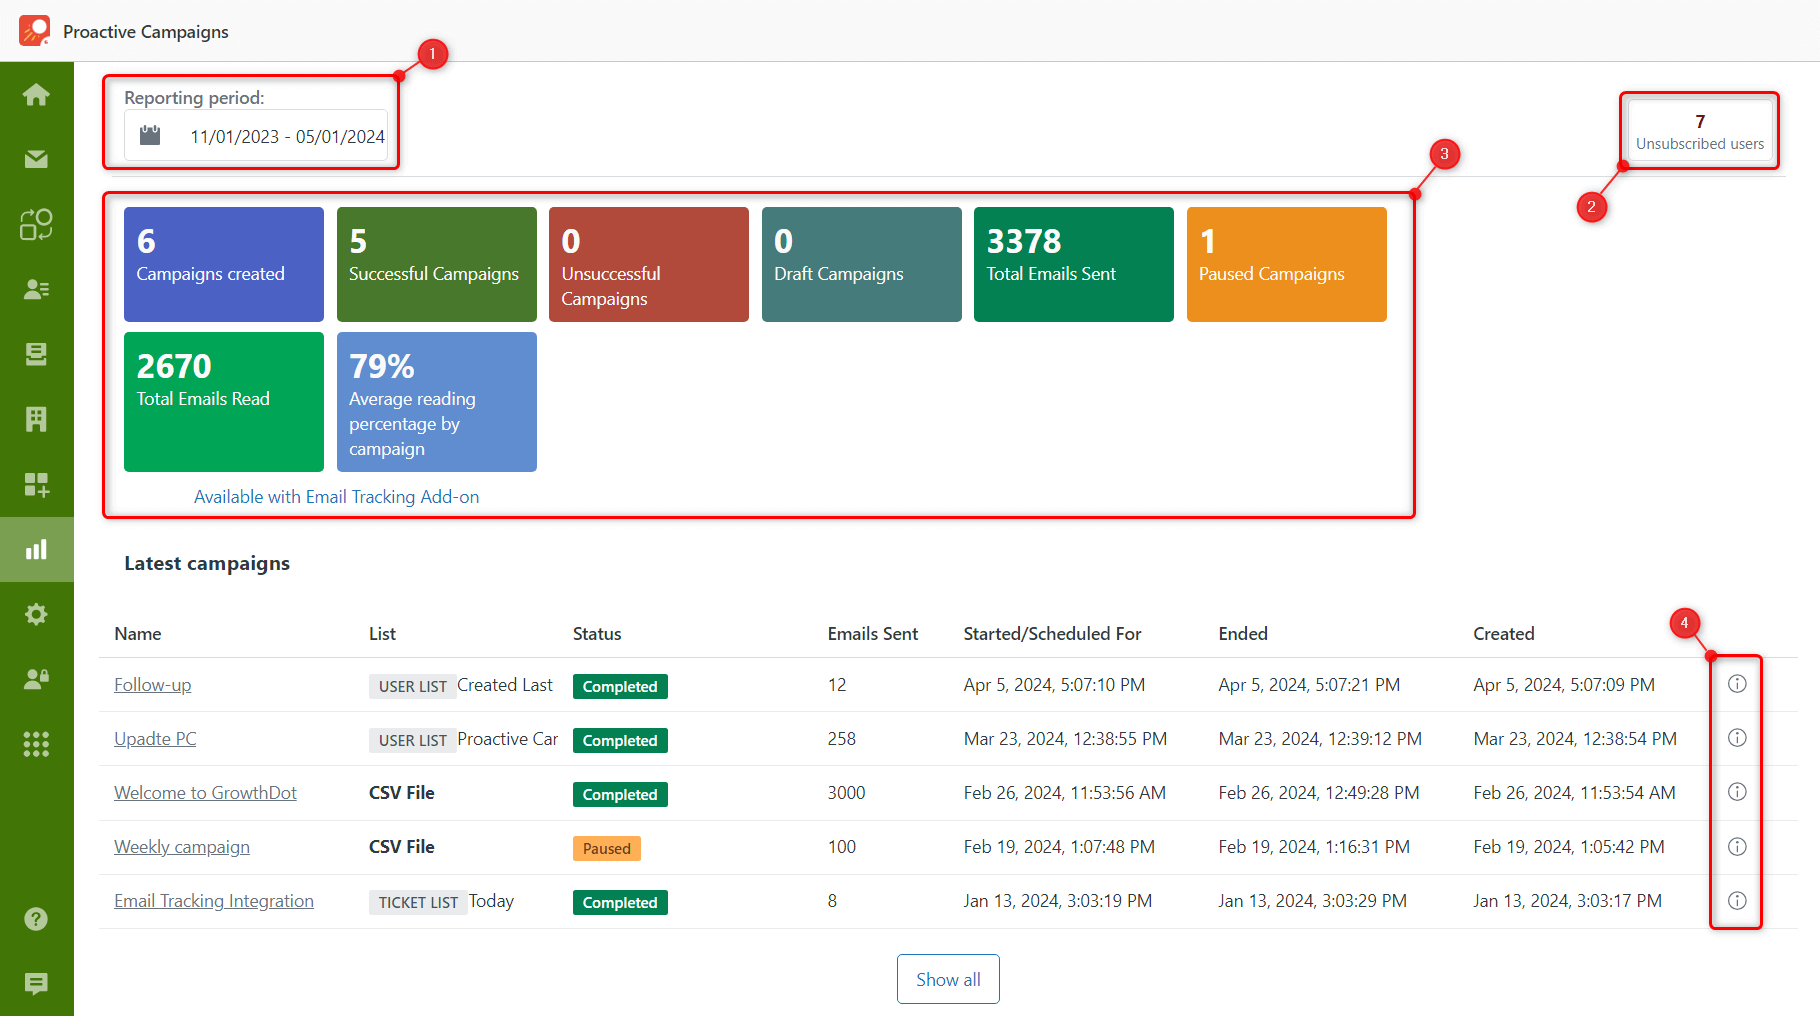Click the 7 Unsubscribed users box
1820x1016 pixels.
pyautogui.click(x=1700, y=131)
